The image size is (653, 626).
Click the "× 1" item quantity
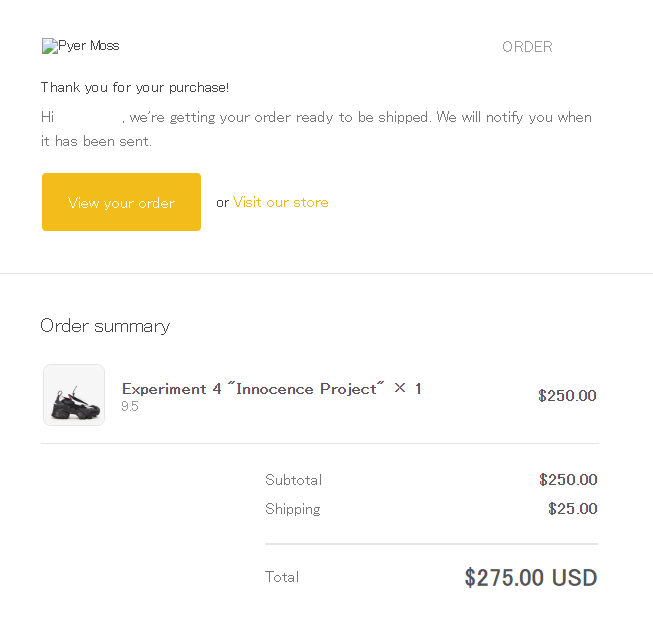[x=408, y=389]
